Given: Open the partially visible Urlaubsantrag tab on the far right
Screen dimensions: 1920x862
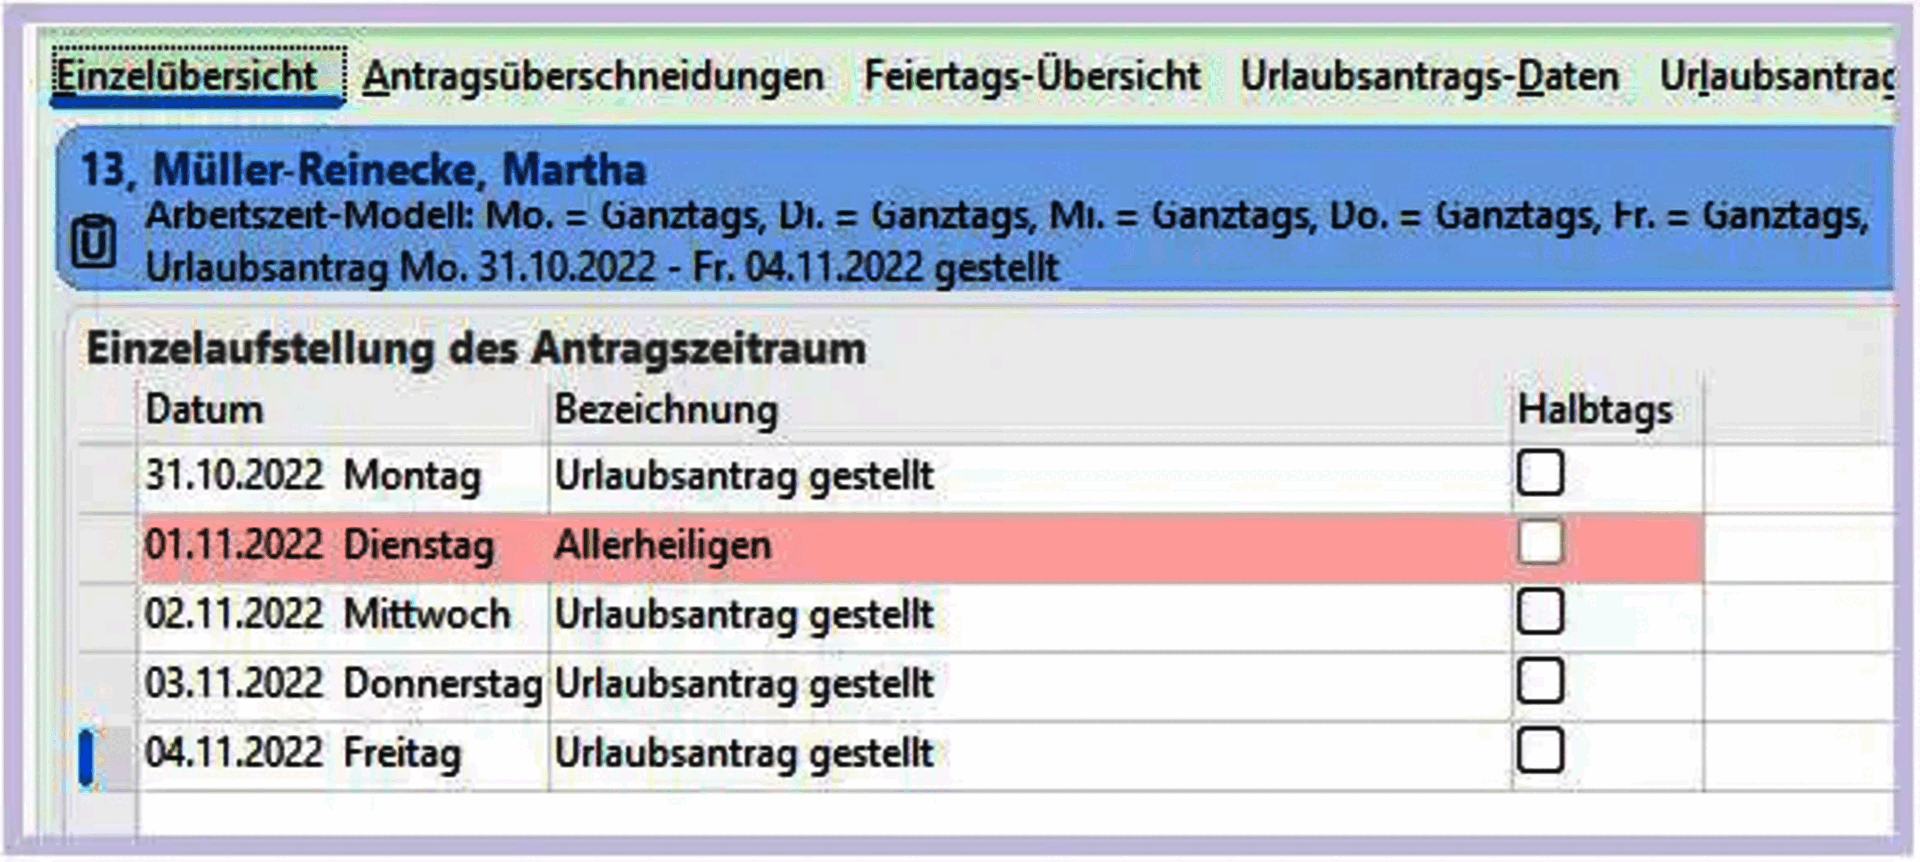Looking at the screenshot, I should pyautogui.click(x=1776, y=76).
